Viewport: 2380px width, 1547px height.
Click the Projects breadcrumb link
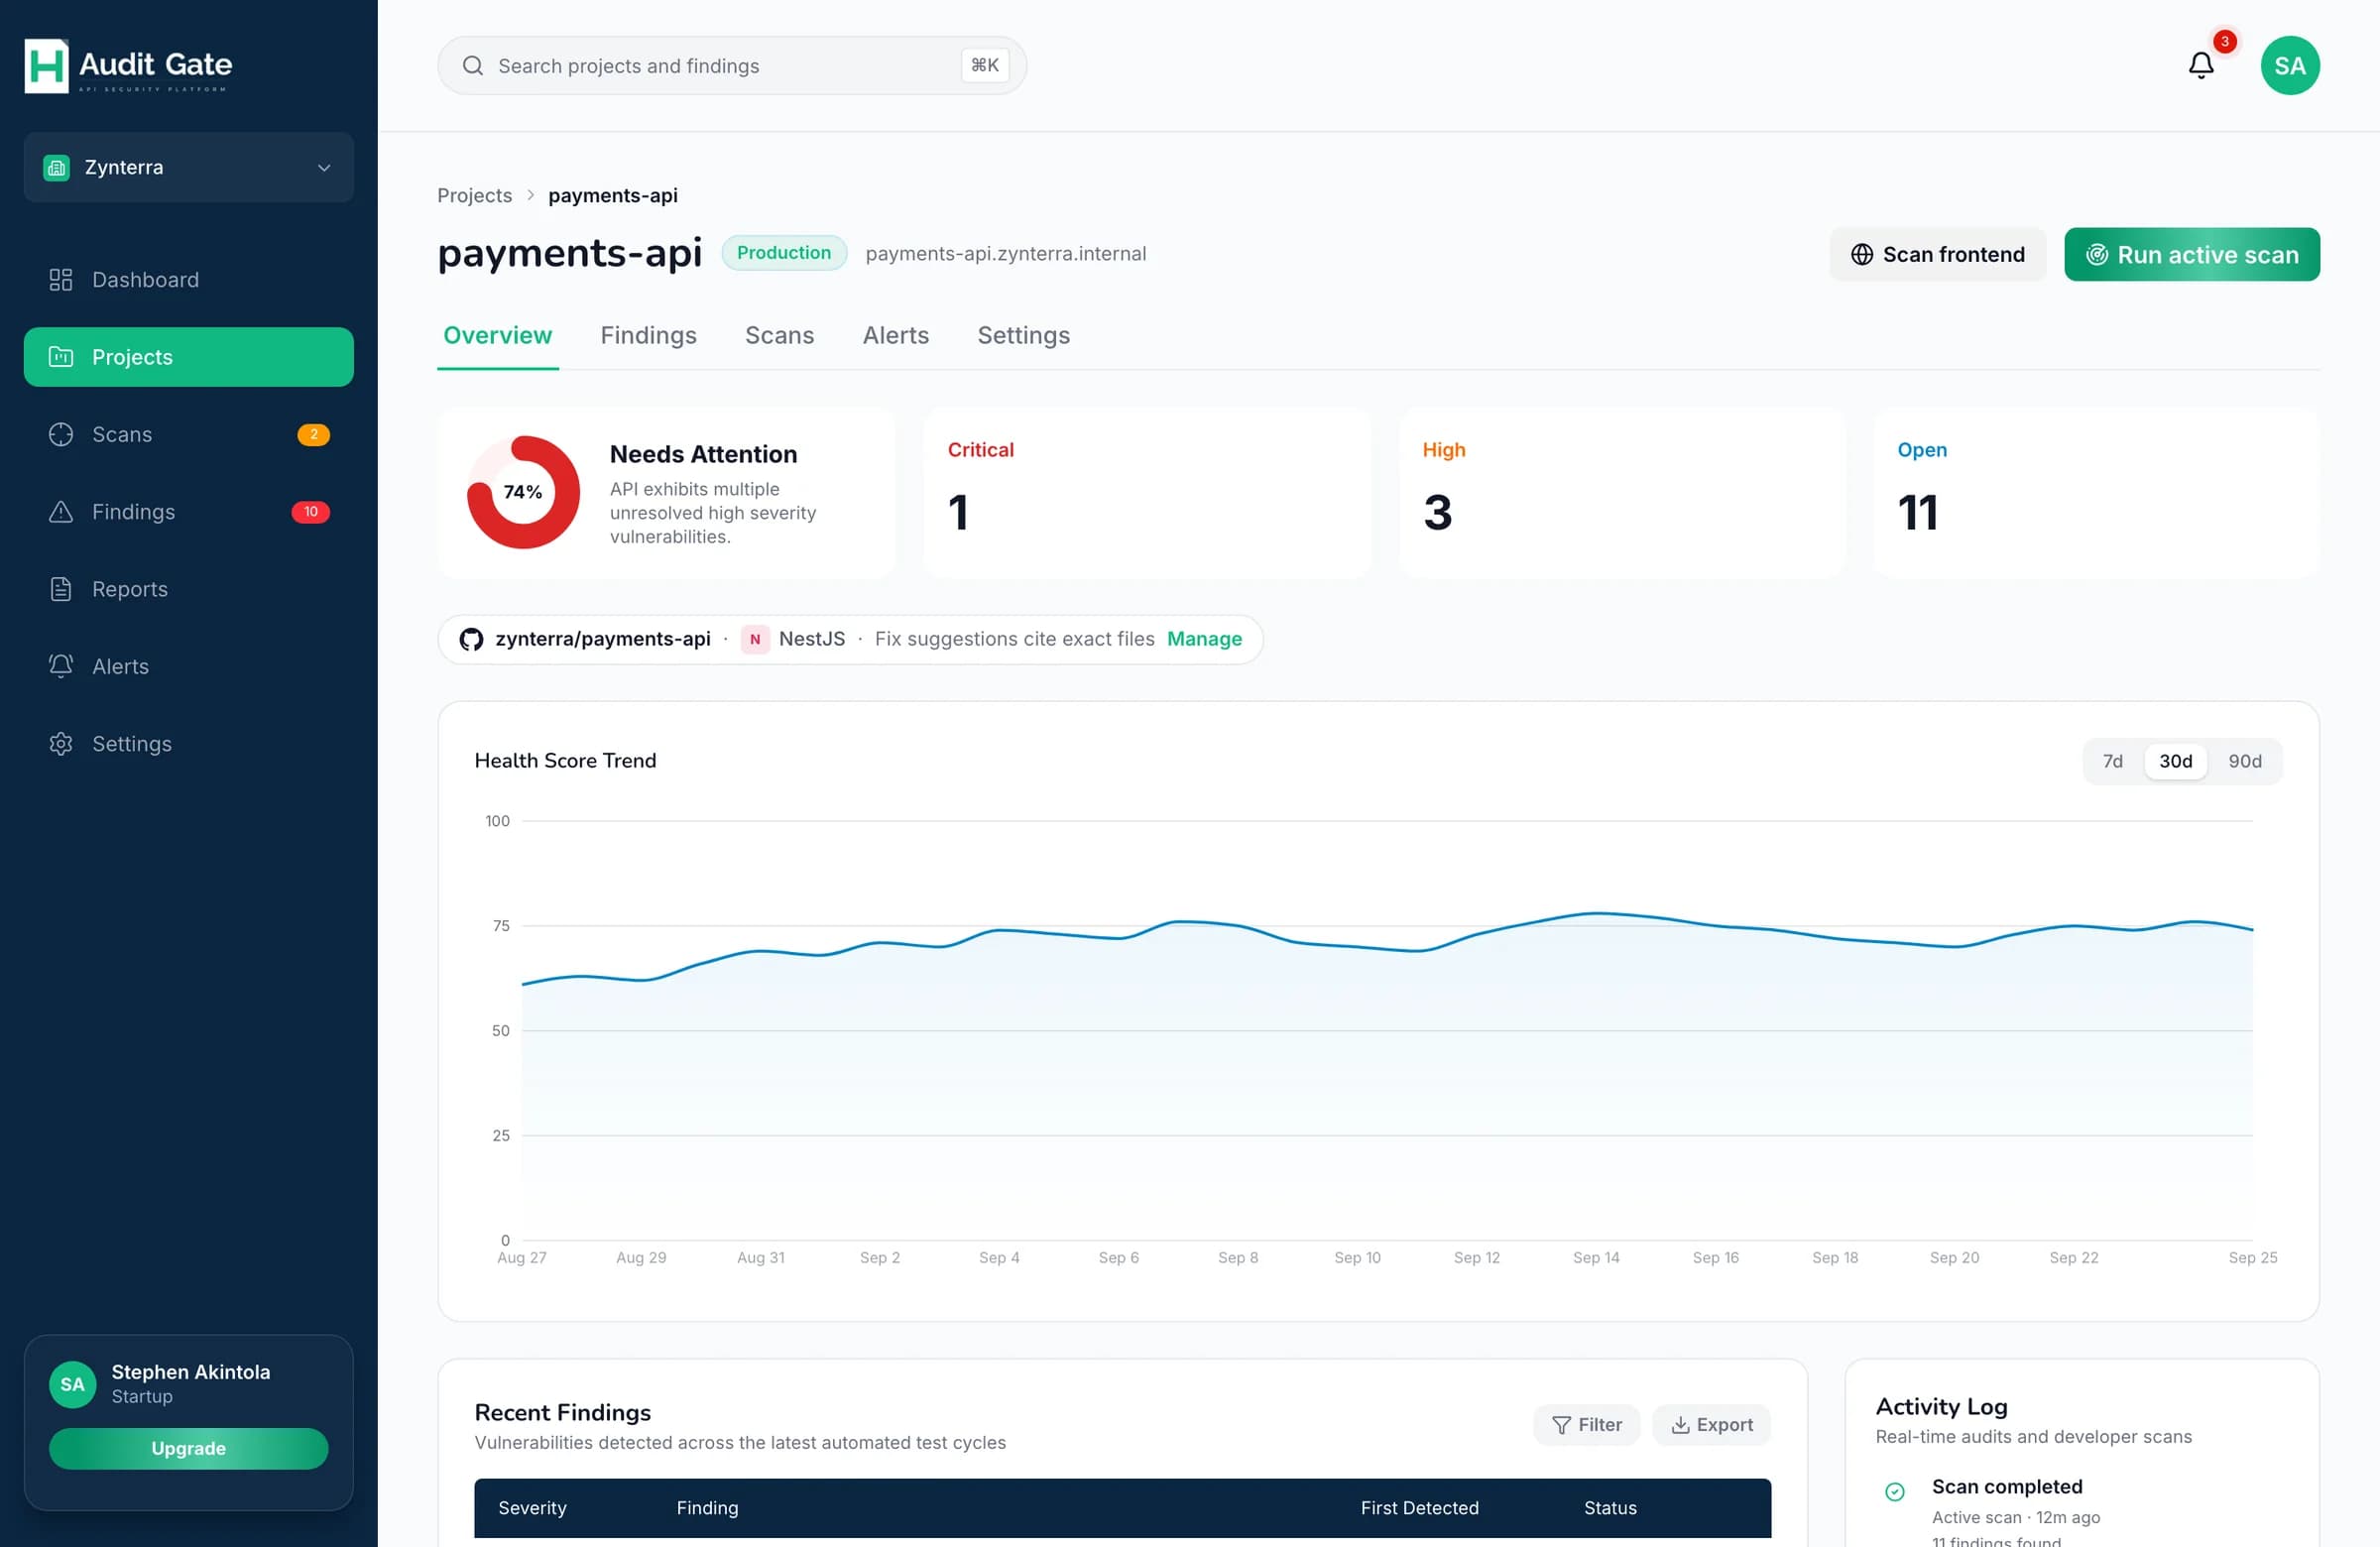click(474, 196)
